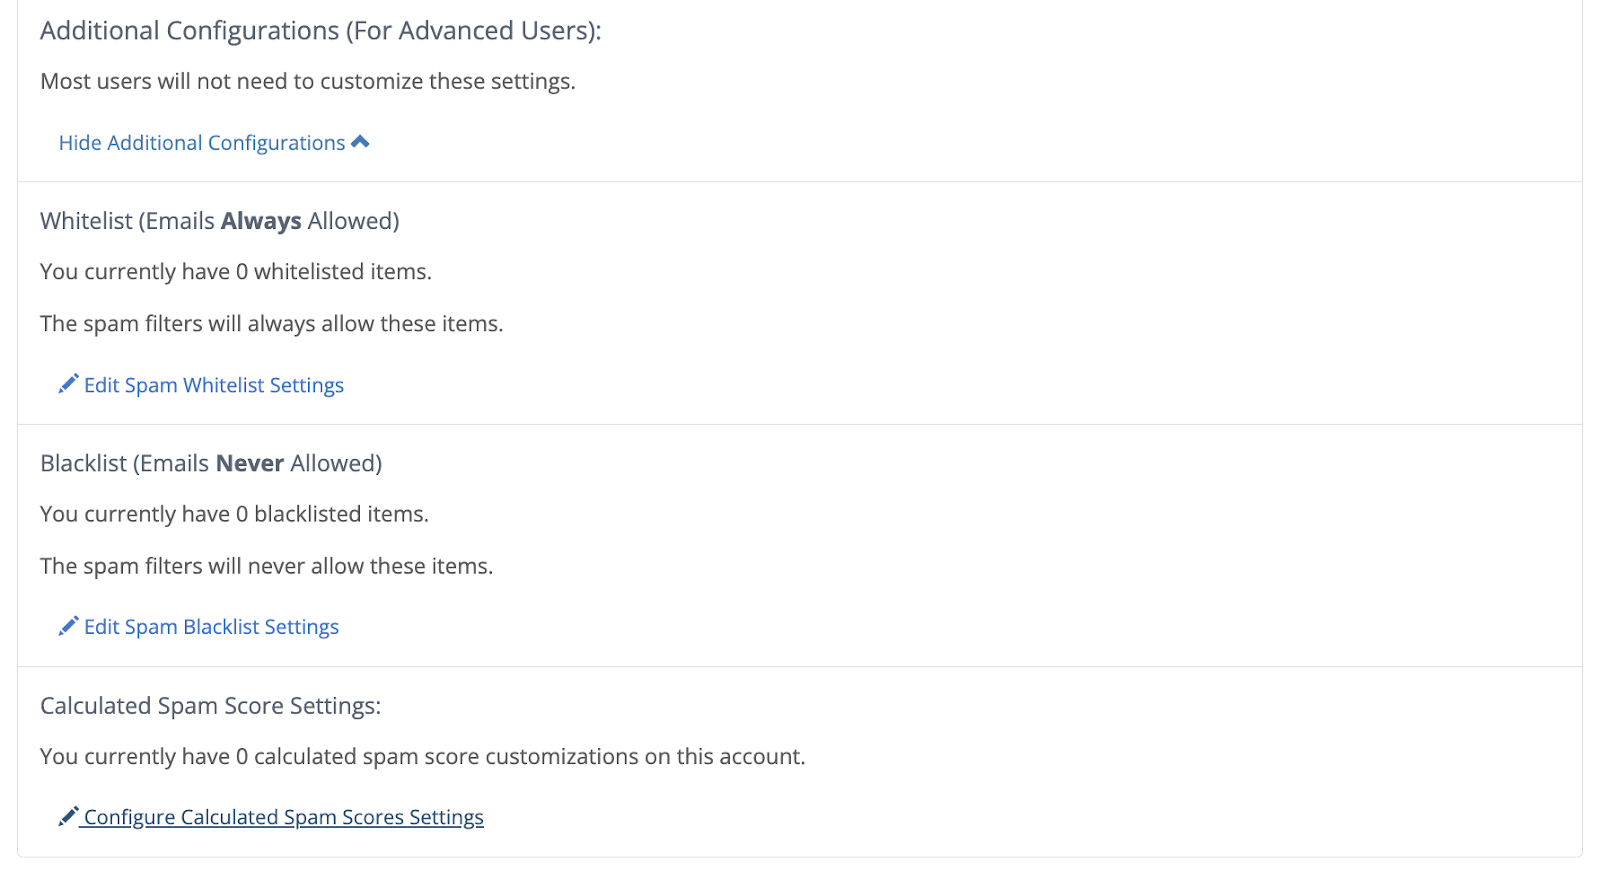This screenshot has height=880, width=1600.
Task: Click the up chevron after Hide Additional Configurations
Action: 361,143
